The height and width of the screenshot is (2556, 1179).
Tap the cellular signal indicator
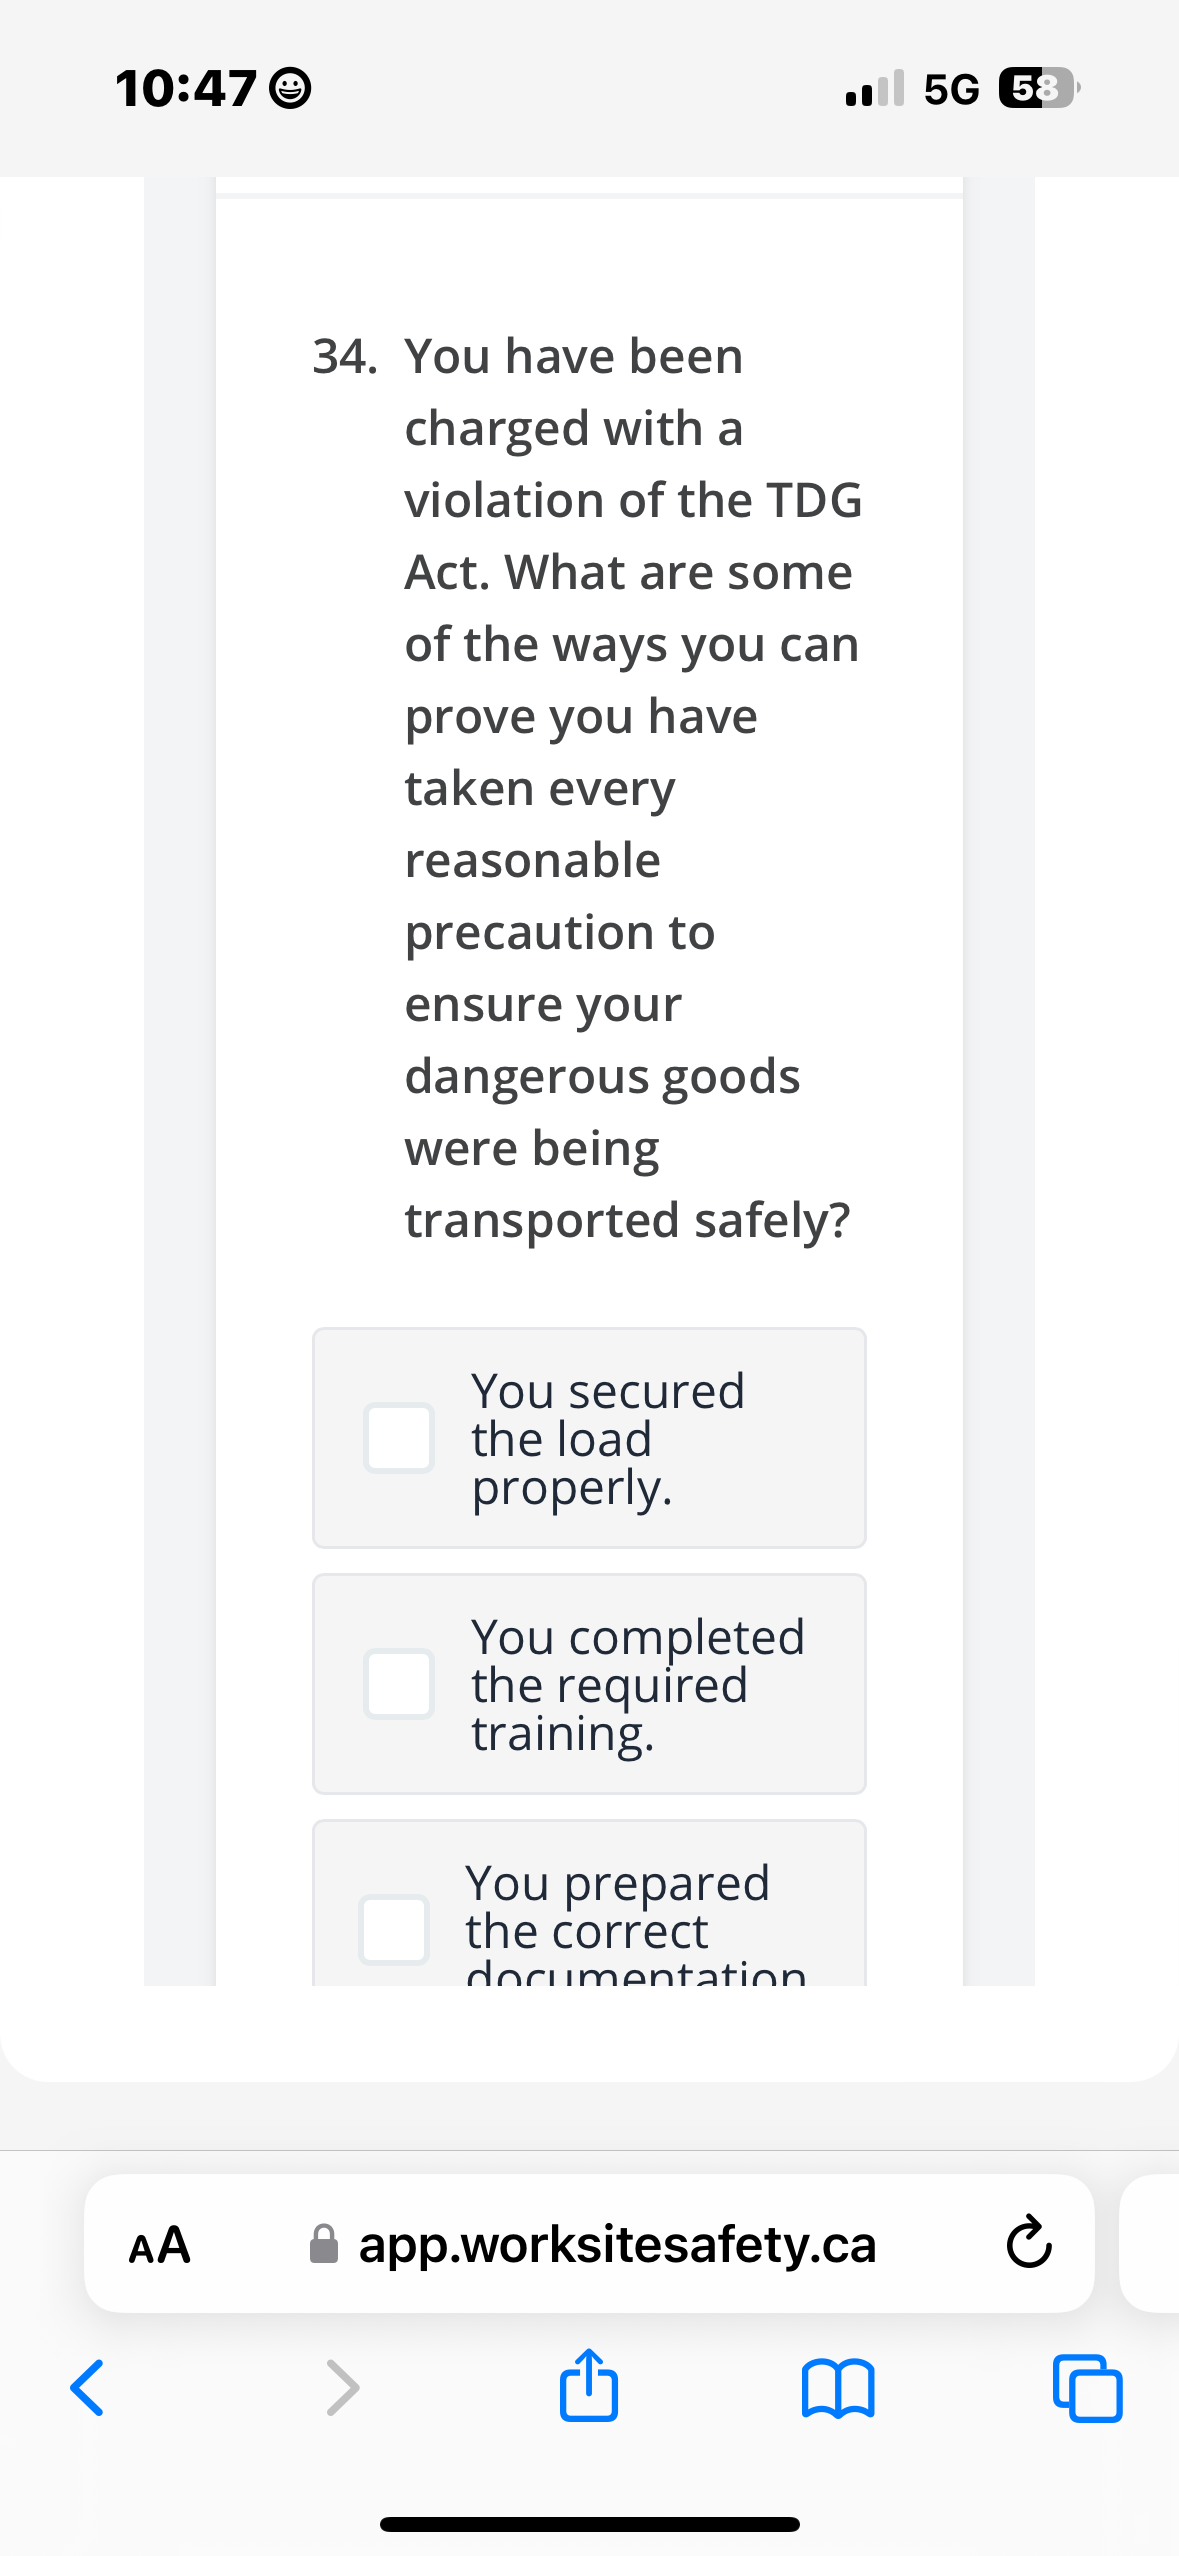[x=873, y=90]
